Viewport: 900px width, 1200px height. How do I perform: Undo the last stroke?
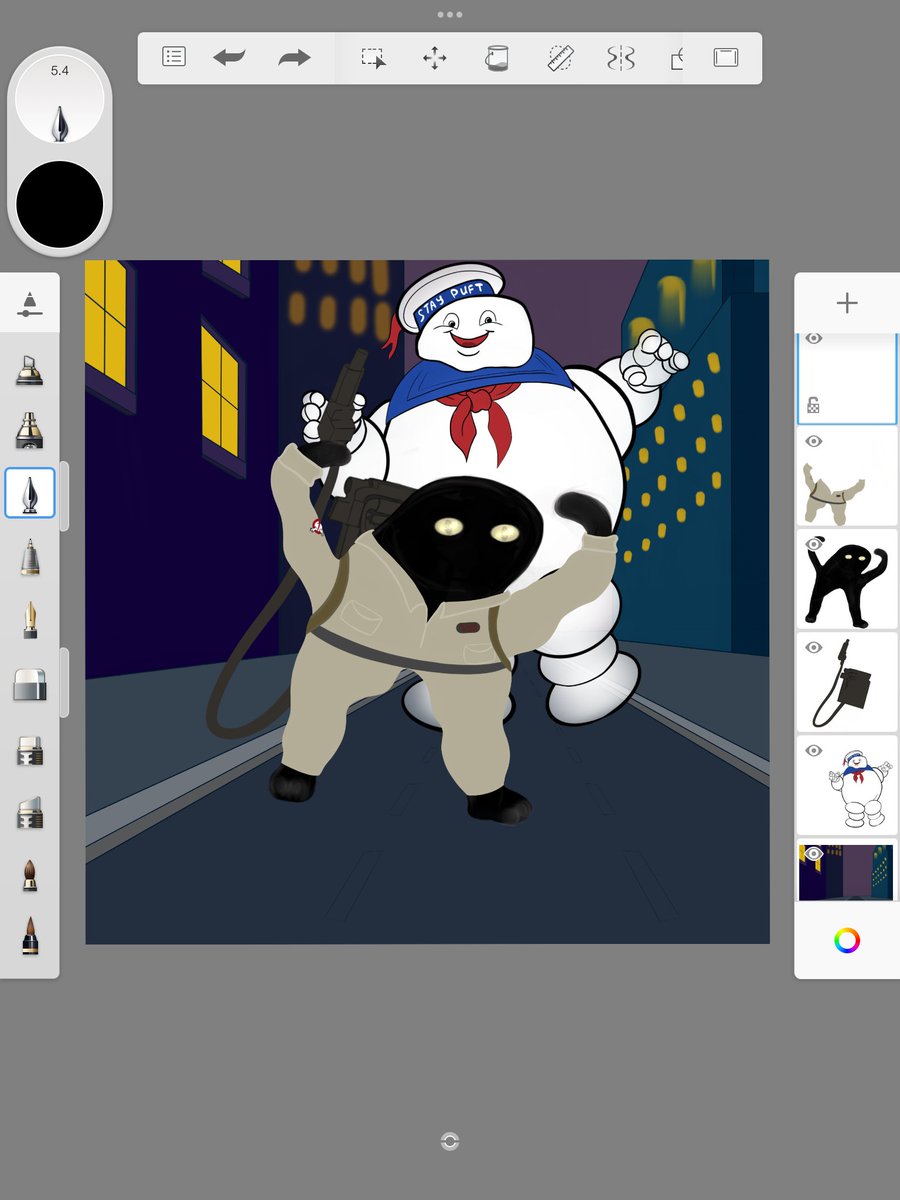click(229, 58)
